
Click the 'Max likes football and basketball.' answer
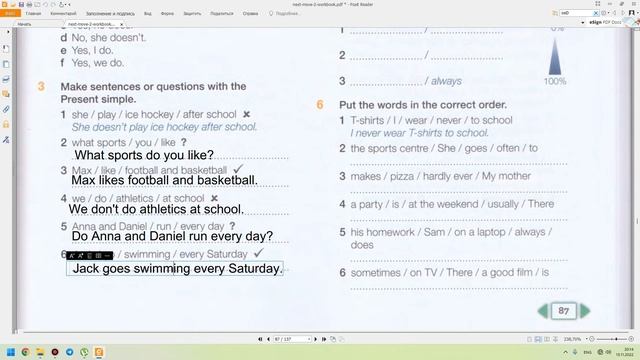coord(164,180)
